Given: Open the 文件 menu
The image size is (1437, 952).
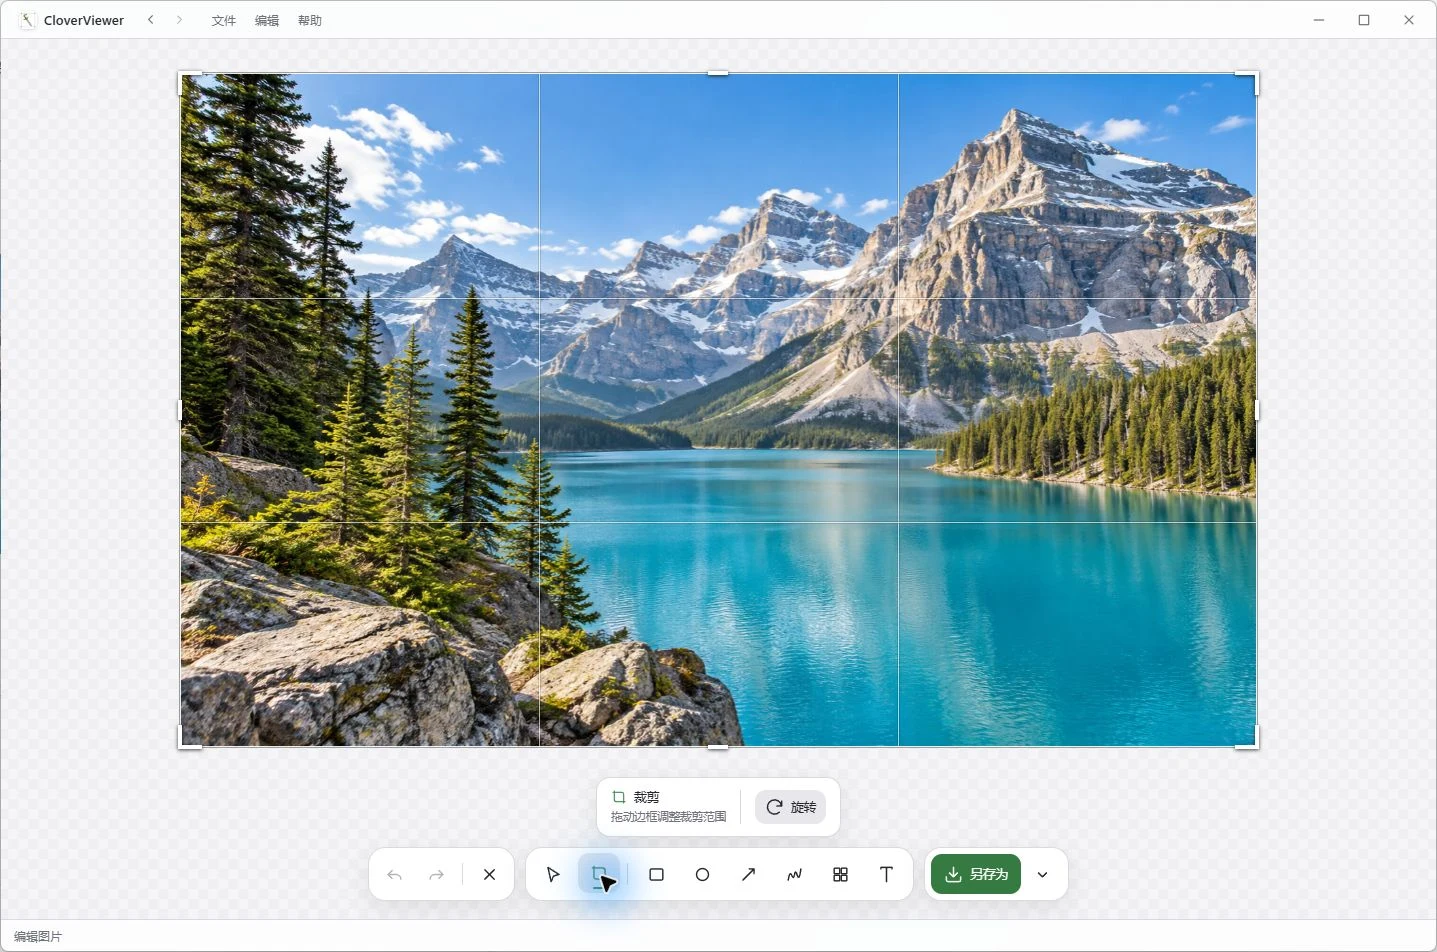Looking at the screenshot, I should pos(223,20).
